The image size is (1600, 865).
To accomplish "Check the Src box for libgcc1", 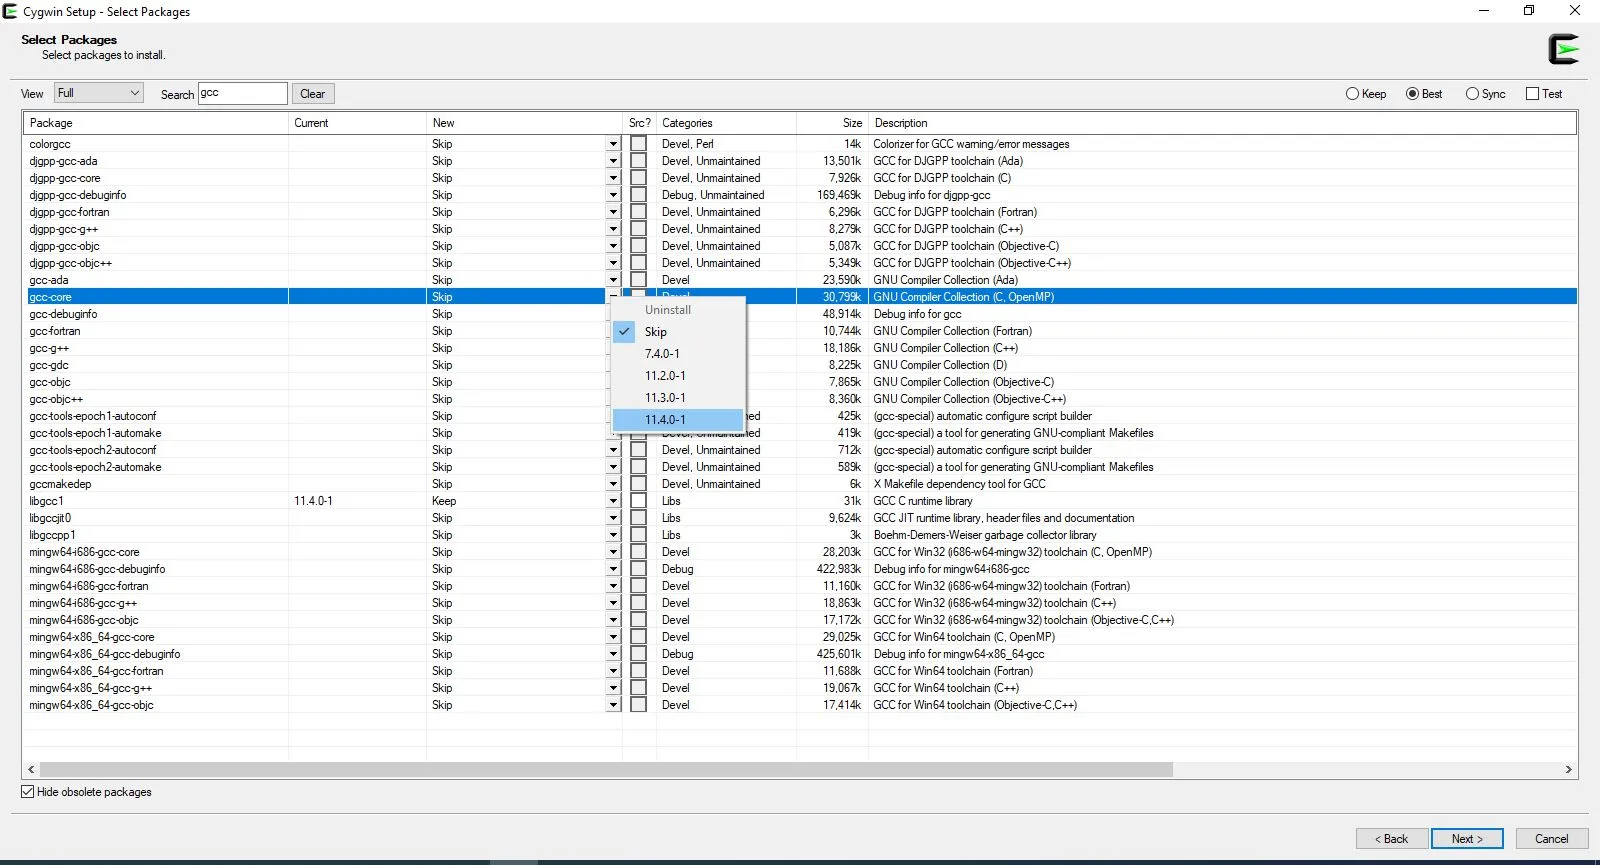I will 638,501.
